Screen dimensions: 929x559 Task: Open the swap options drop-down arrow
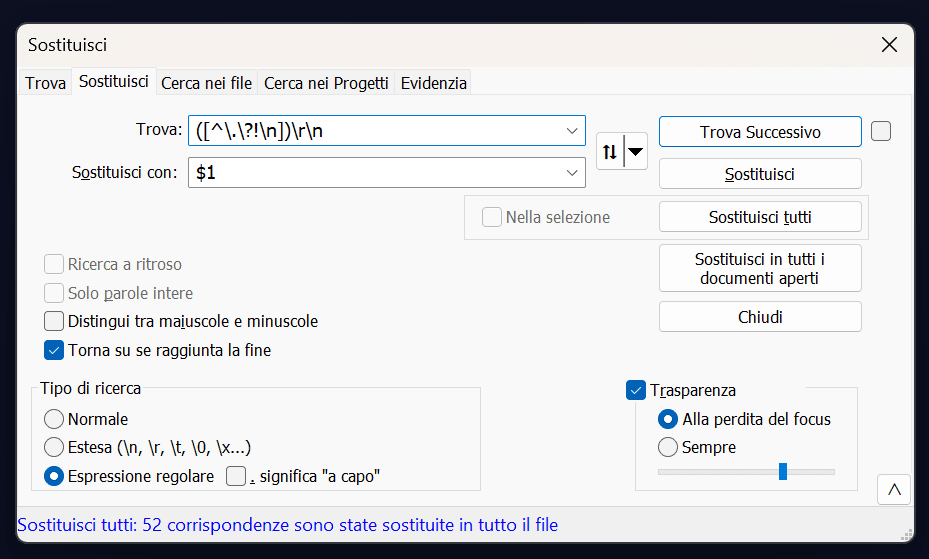[635, 152]
